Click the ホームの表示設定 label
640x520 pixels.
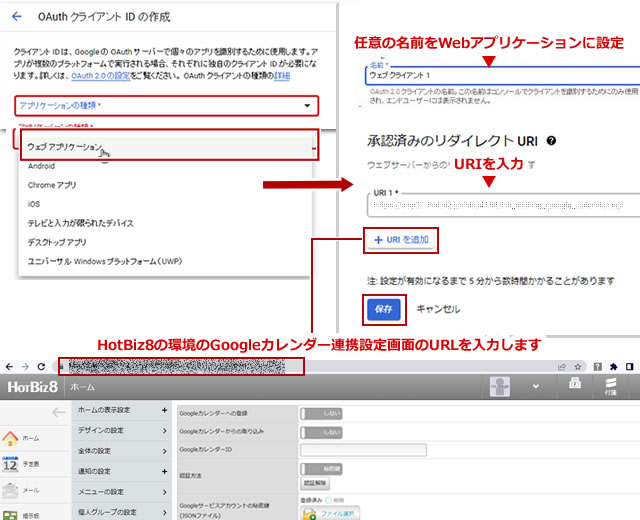(104, 410)
